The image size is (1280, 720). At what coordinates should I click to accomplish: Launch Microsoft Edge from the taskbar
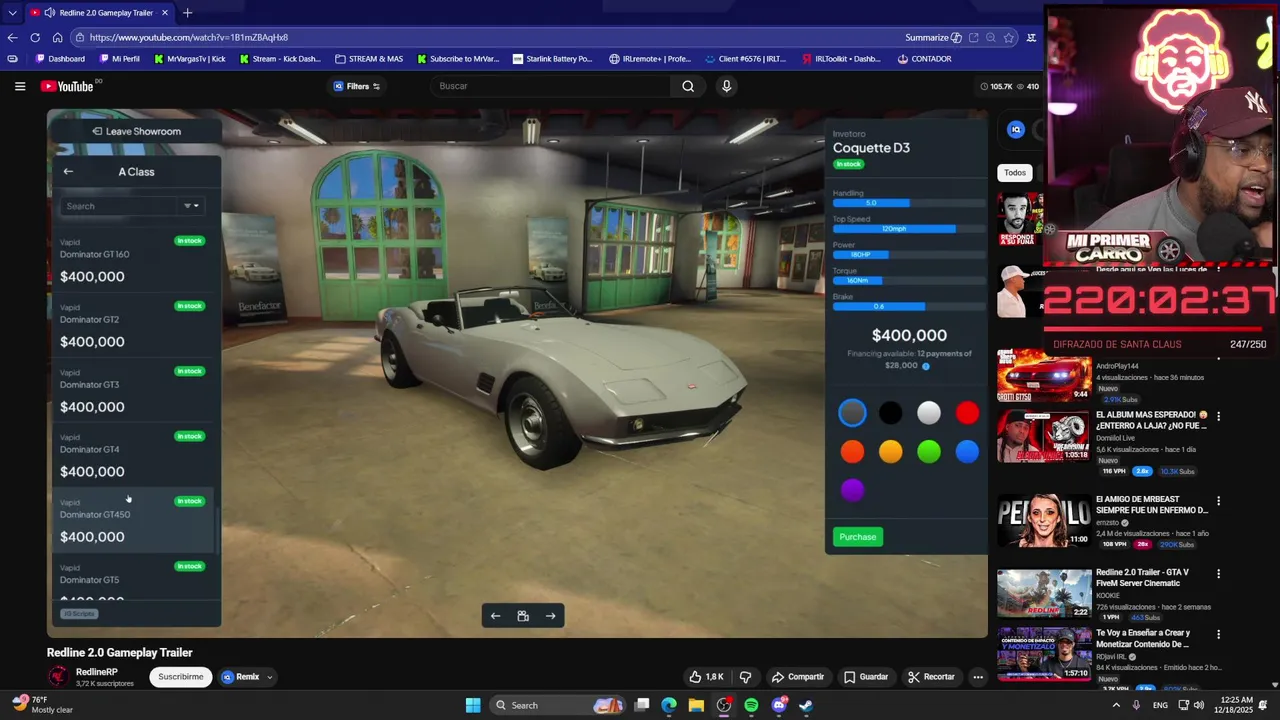(669, 705)
